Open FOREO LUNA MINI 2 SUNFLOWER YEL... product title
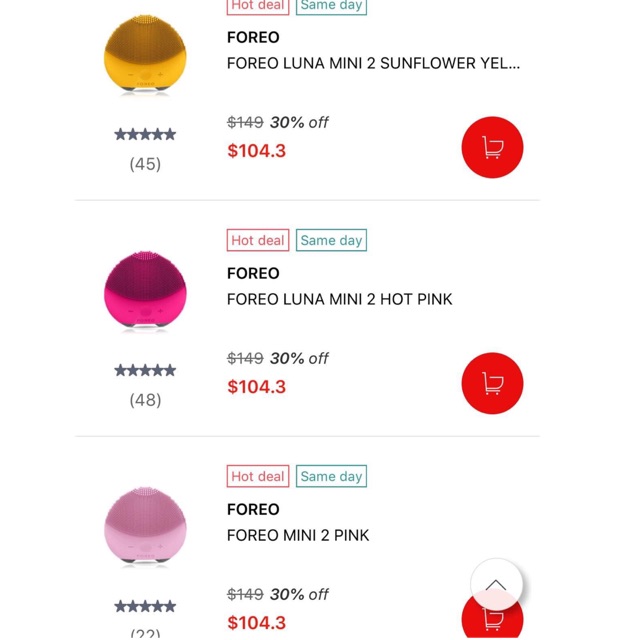This screenshot has height=640, width=640. [x=373, y=63]
